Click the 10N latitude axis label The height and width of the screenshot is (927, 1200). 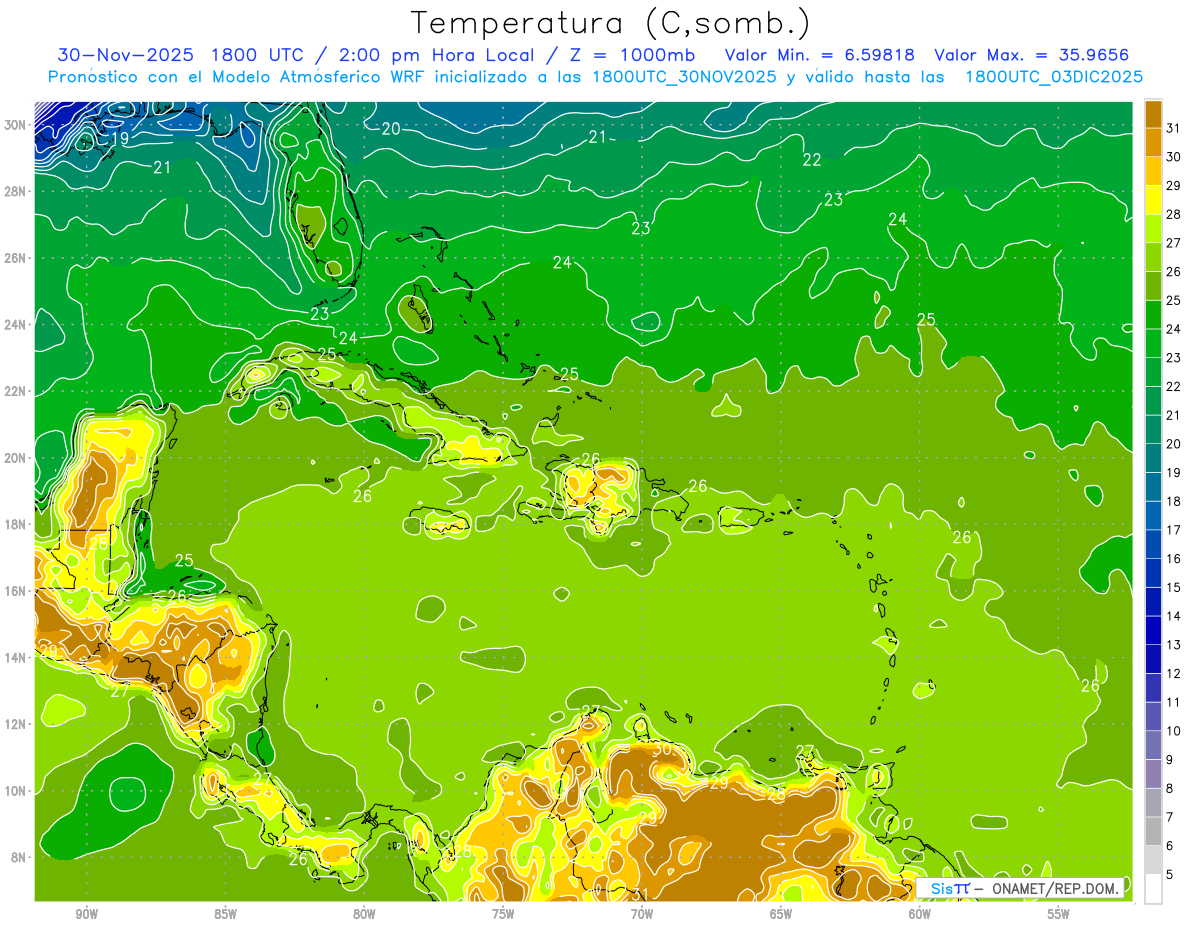[15, 791]
